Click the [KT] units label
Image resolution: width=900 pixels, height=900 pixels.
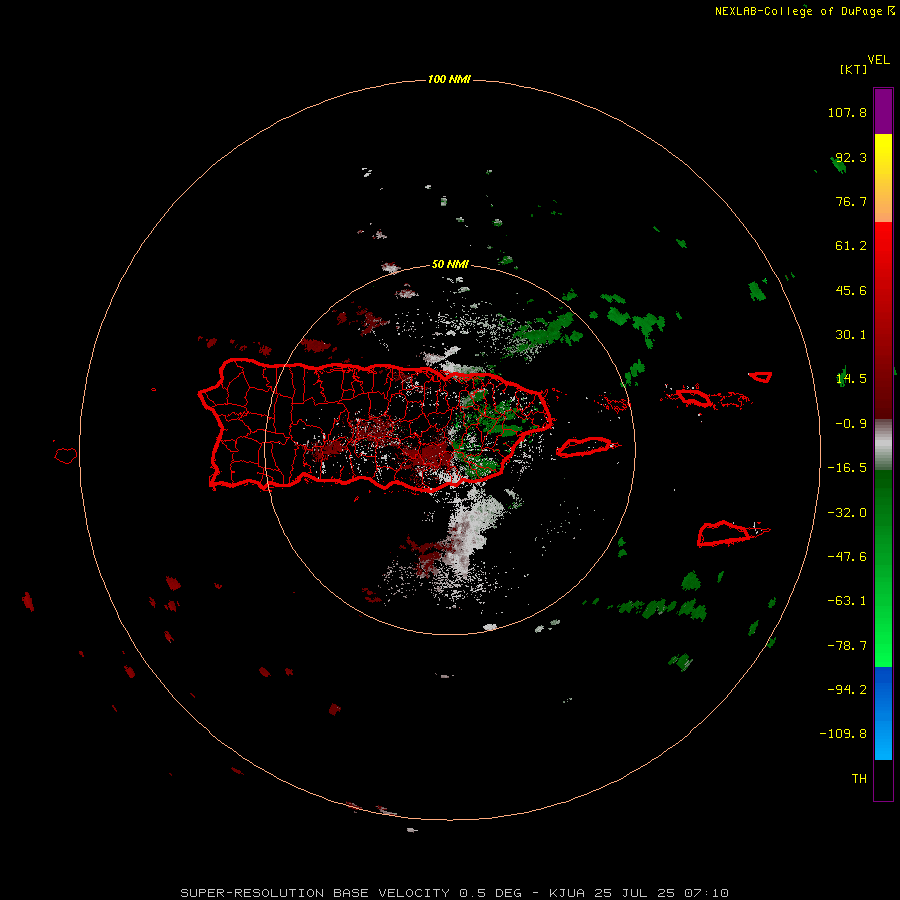pyautogui.click(x=854, y=69)
